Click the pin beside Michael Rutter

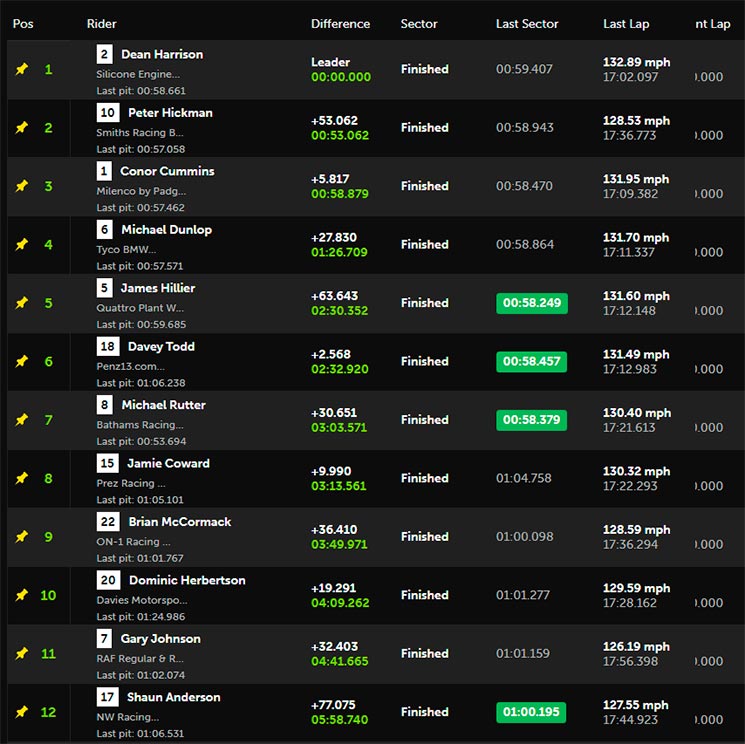pyautogui.click(x=22, y=420)
